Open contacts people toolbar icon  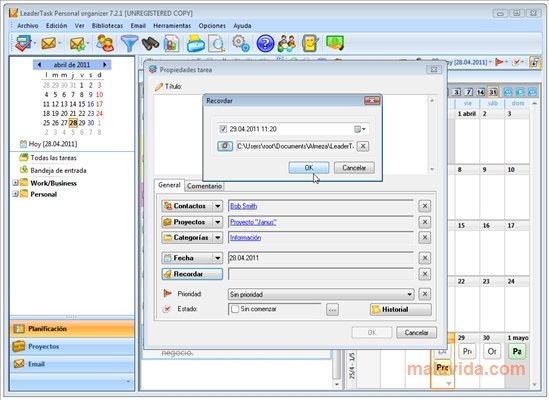click(x=105, y=43)
